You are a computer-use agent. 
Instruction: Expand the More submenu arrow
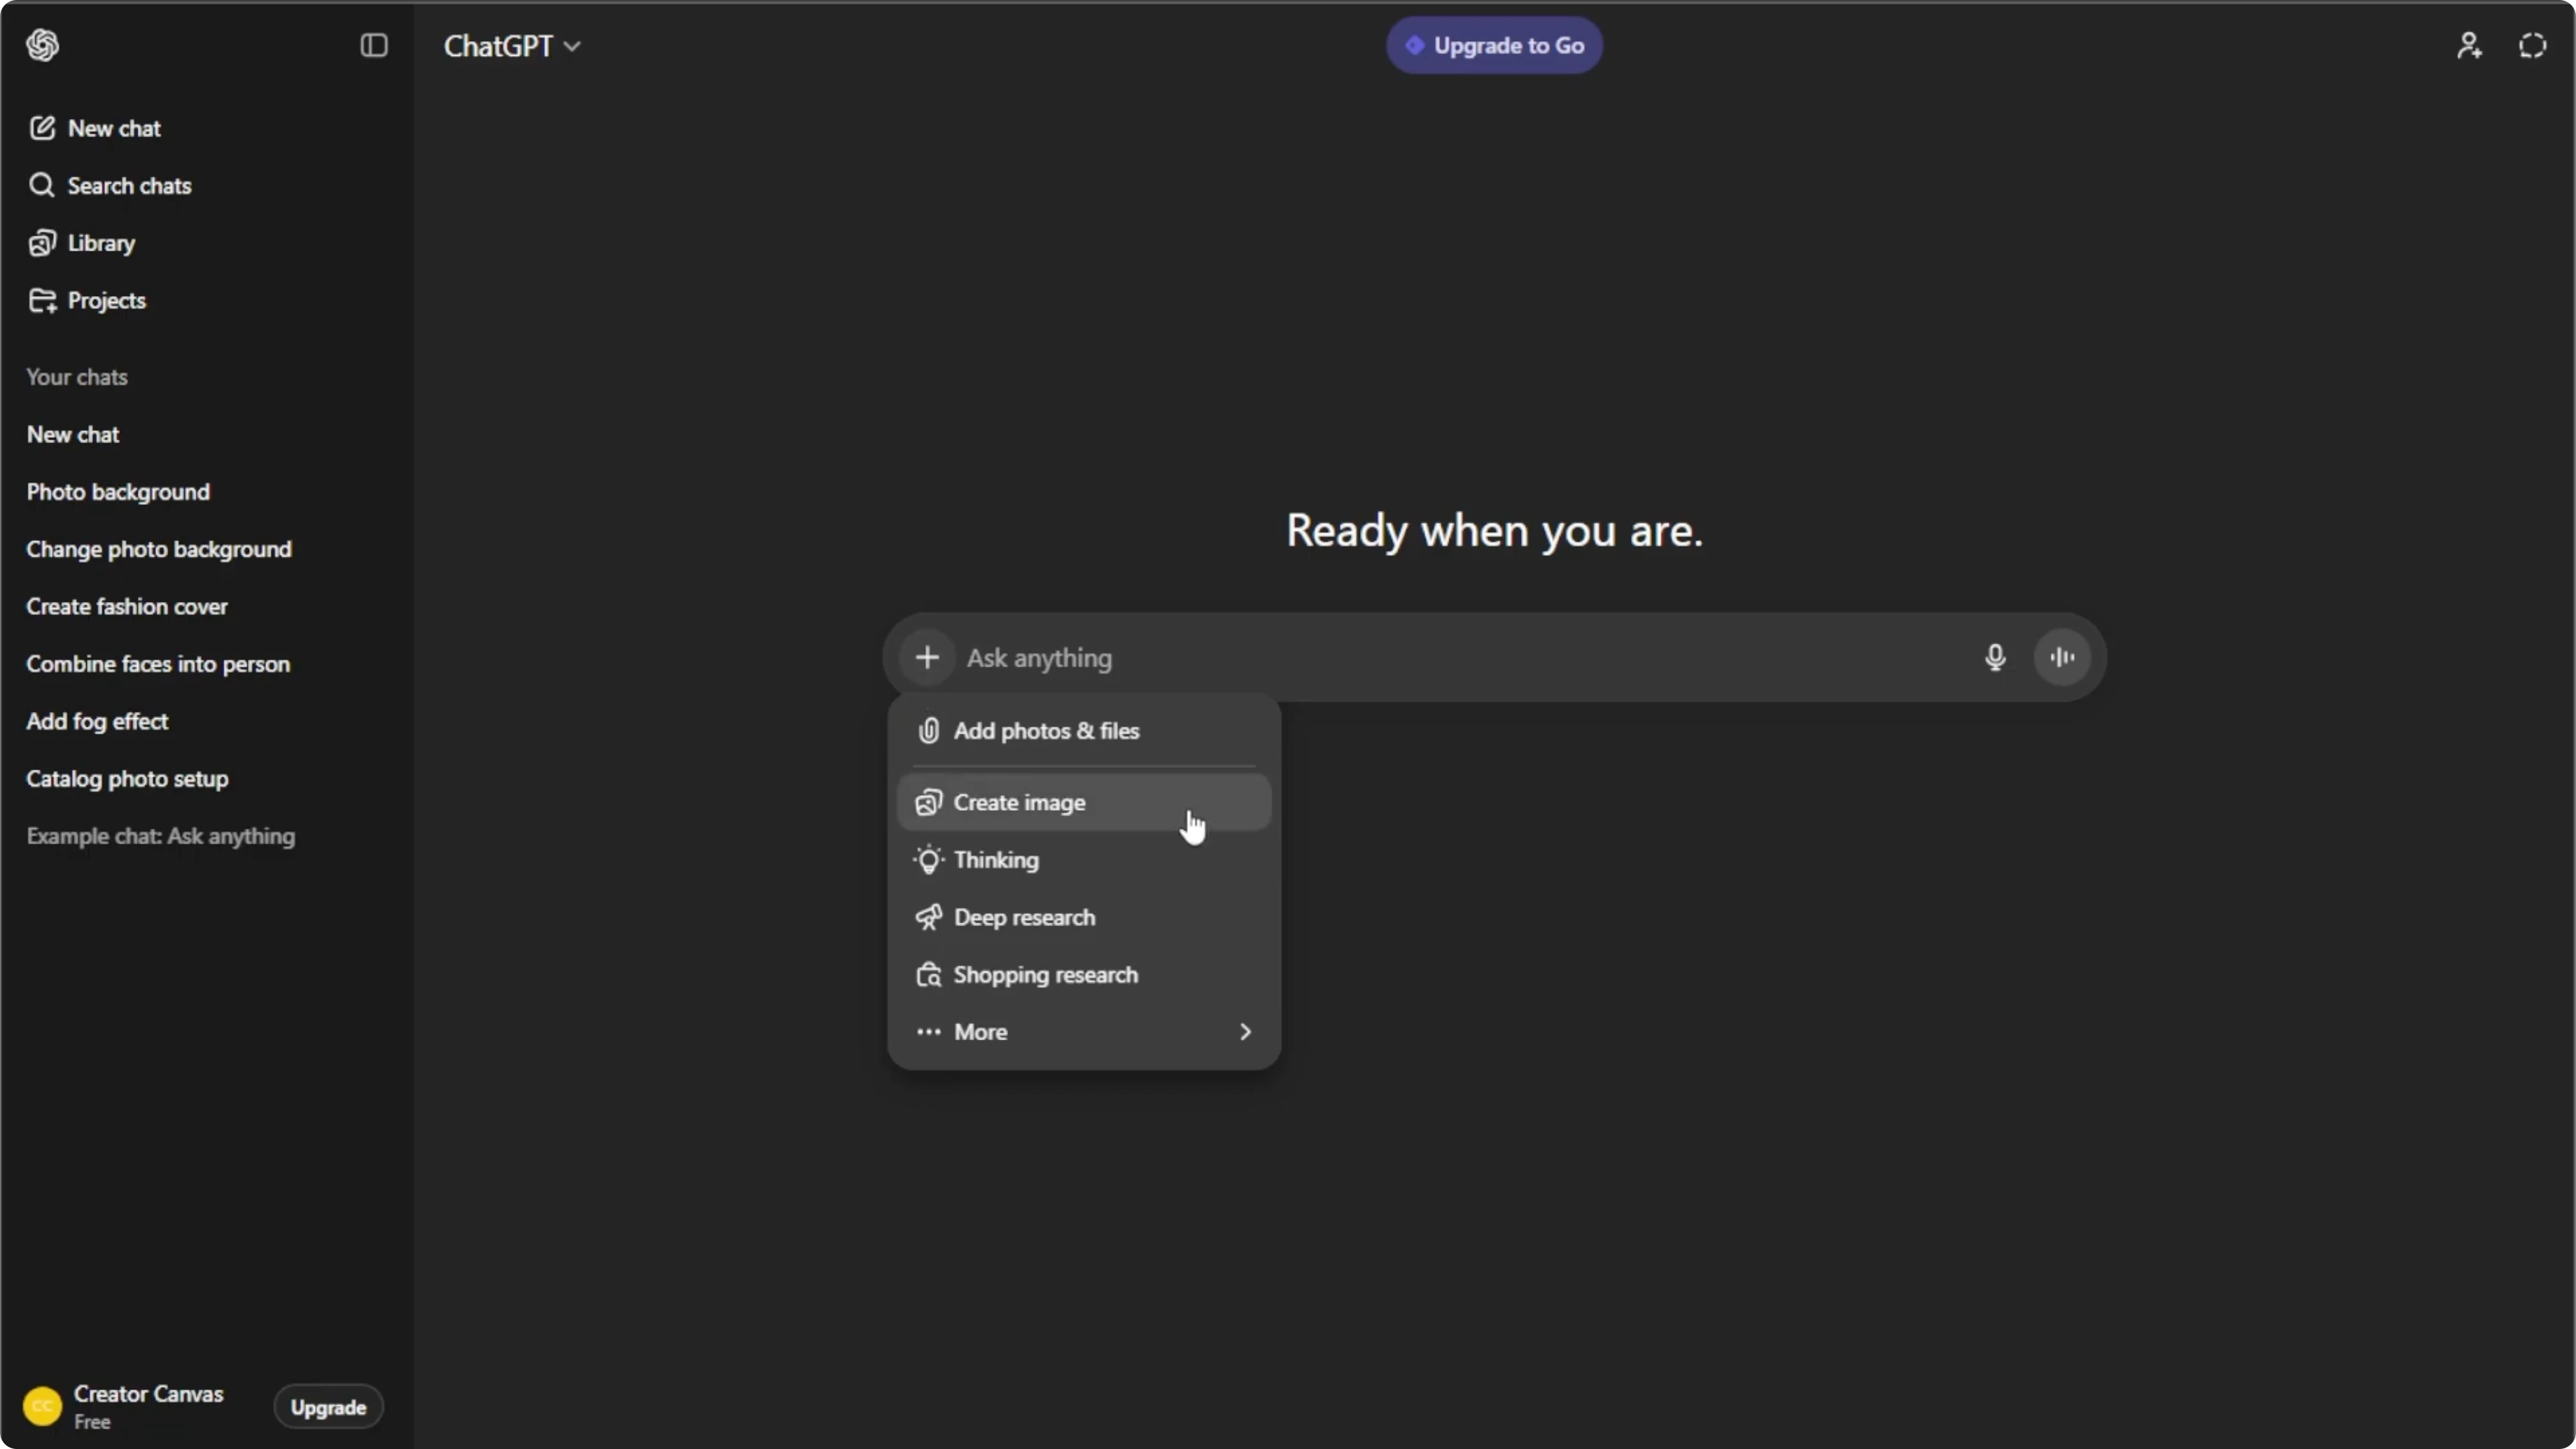(1245, 1031)
